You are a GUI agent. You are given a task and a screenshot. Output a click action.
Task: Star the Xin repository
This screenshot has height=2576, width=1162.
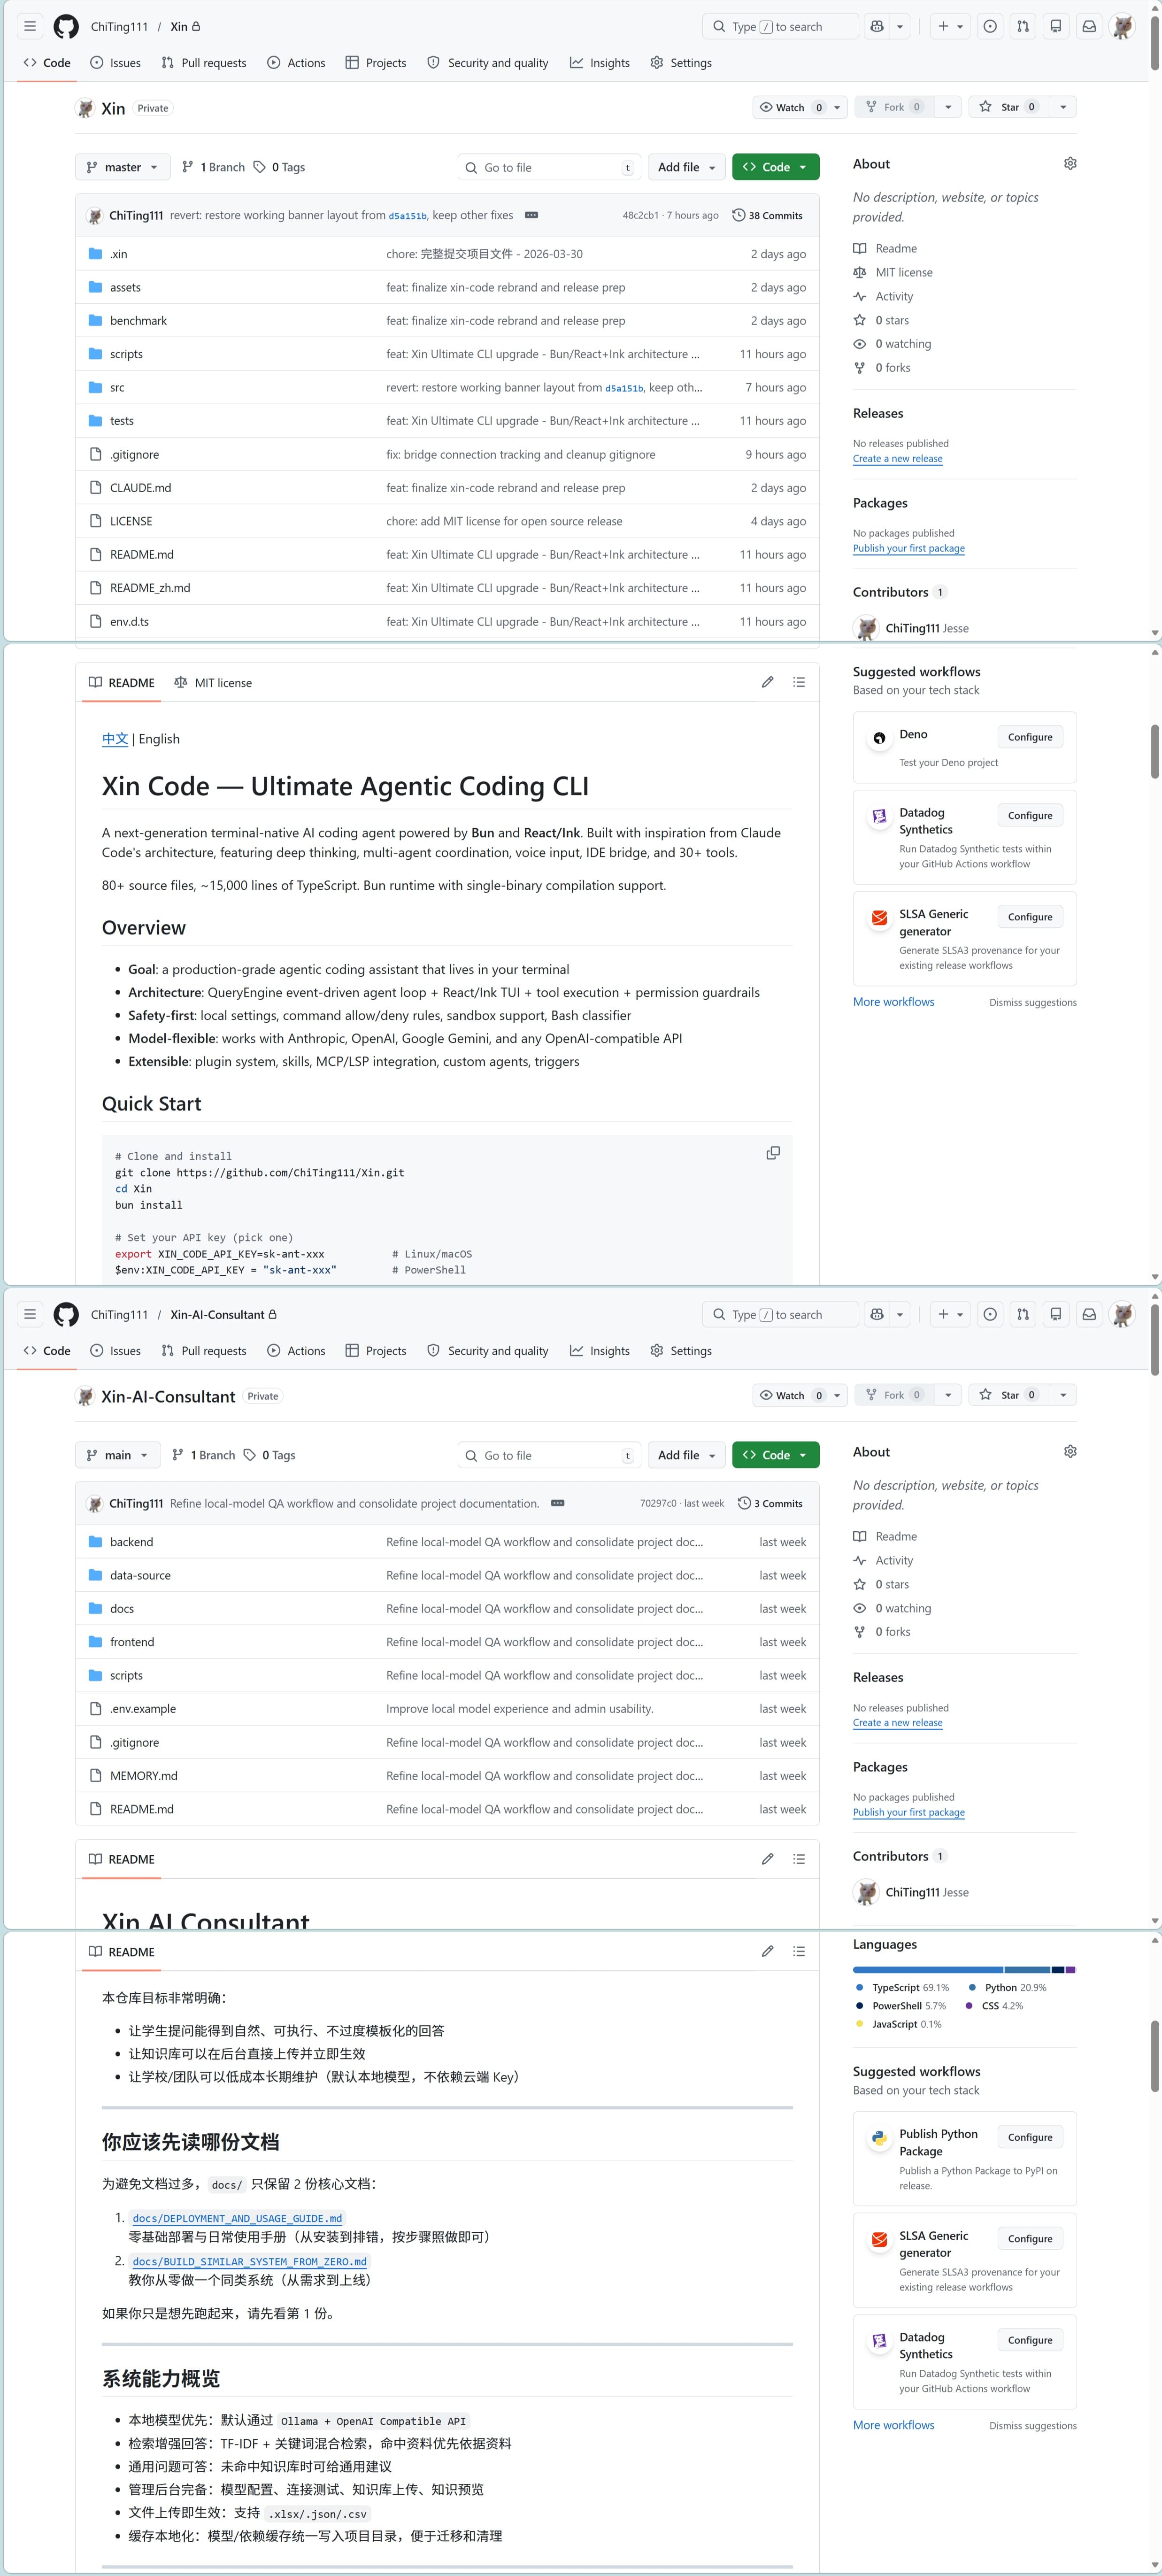(1009, 107)
